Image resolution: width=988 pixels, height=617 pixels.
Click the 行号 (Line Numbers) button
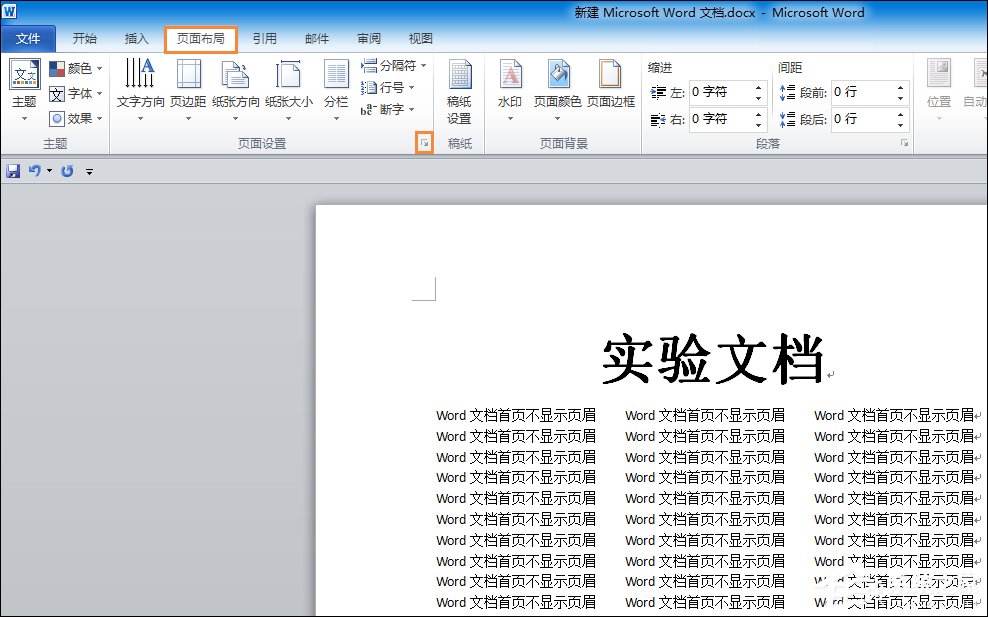coord(384,88)
